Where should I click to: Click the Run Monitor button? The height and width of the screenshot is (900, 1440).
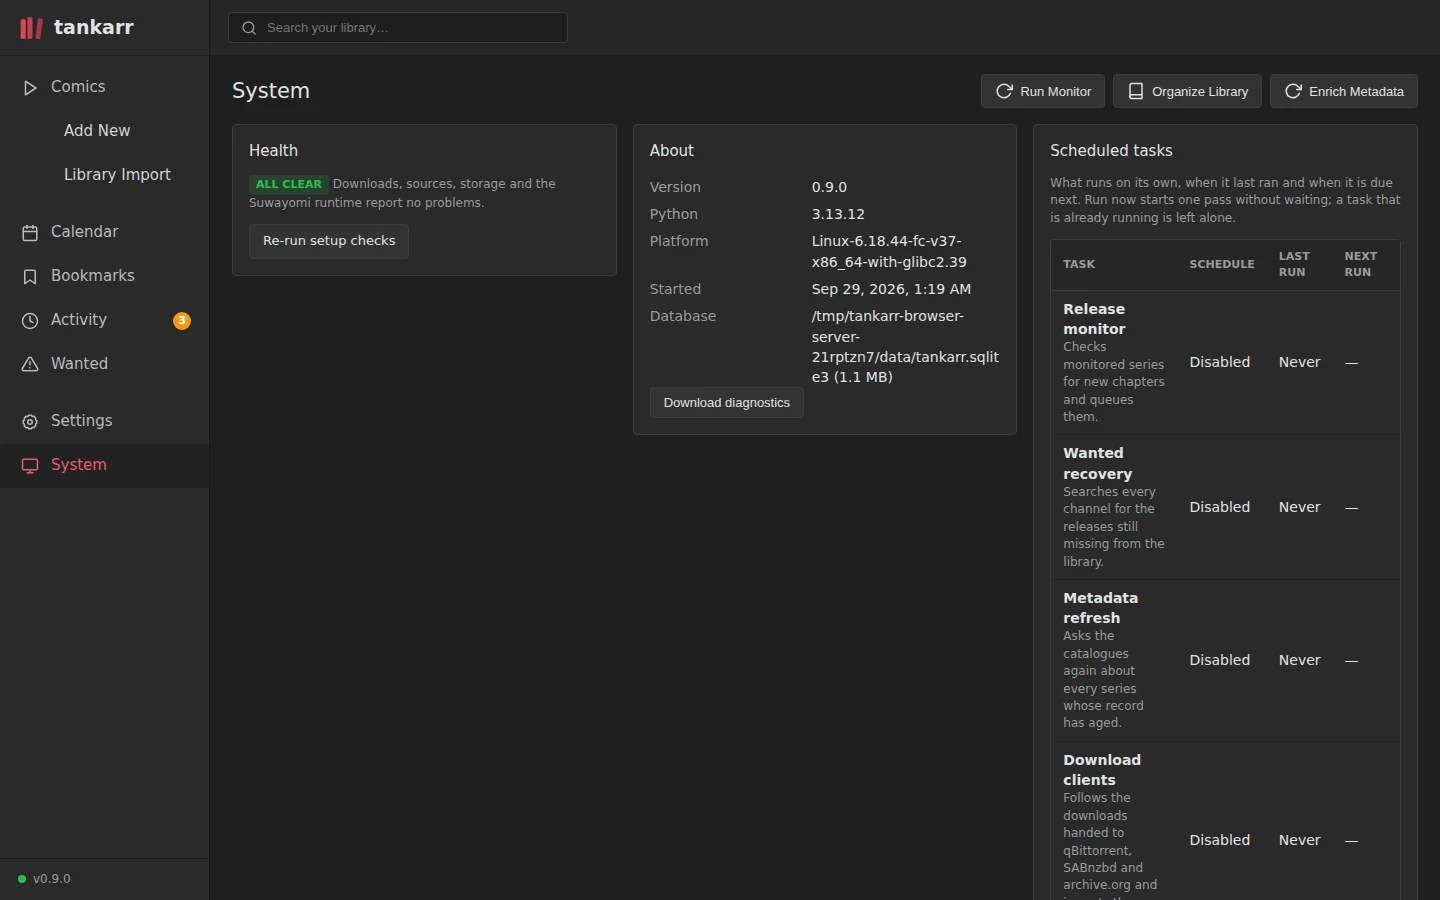[x=1043, y=91]
